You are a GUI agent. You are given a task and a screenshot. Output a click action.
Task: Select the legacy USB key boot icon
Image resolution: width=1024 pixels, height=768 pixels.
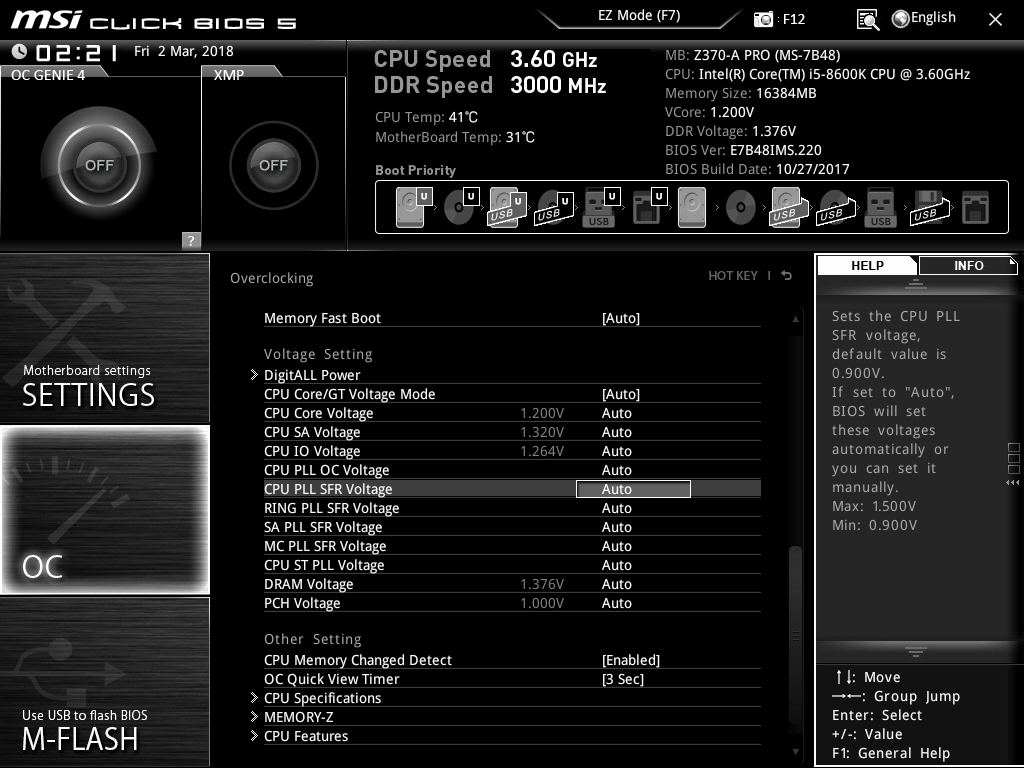[x=880, y=207]
